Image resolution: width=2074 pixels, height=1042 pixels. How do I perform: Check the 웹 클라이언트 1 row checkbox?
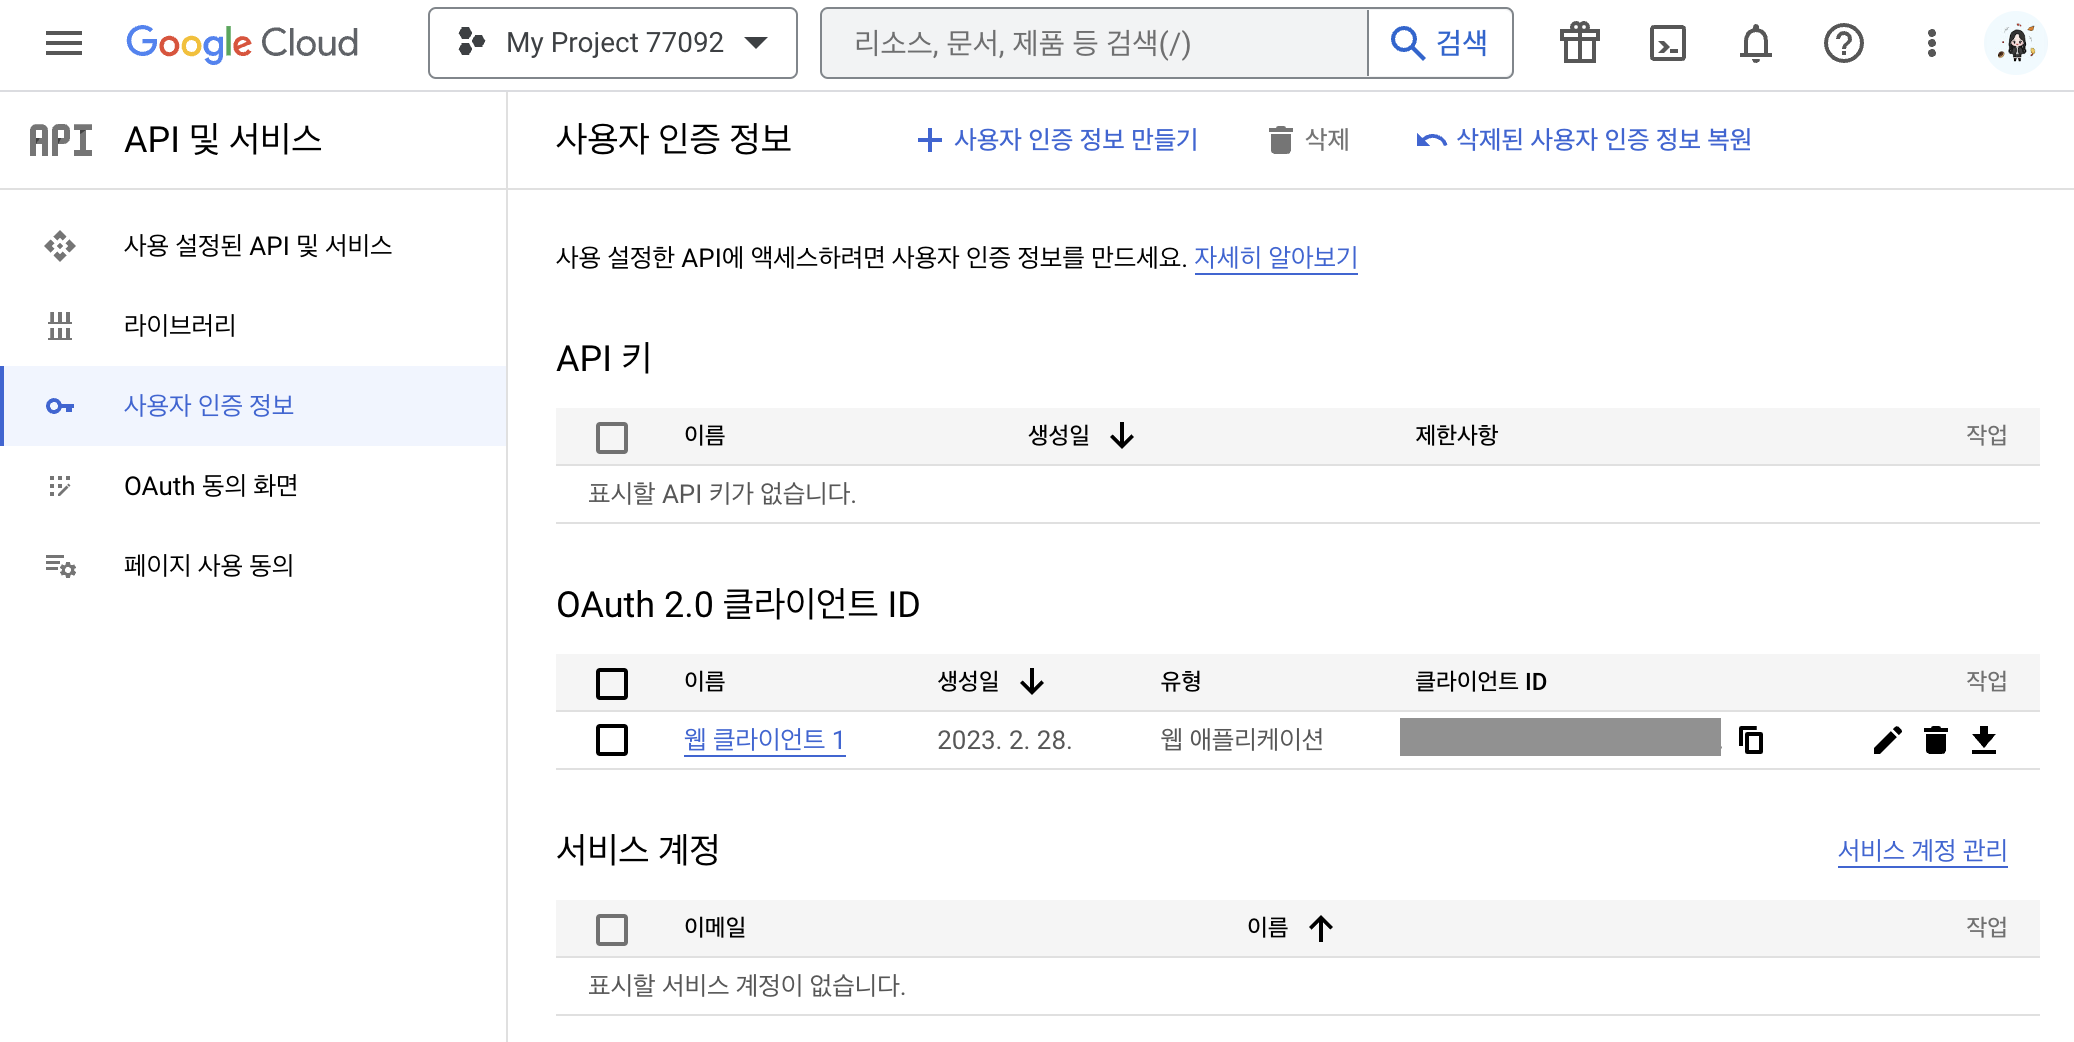coord(612,740)
